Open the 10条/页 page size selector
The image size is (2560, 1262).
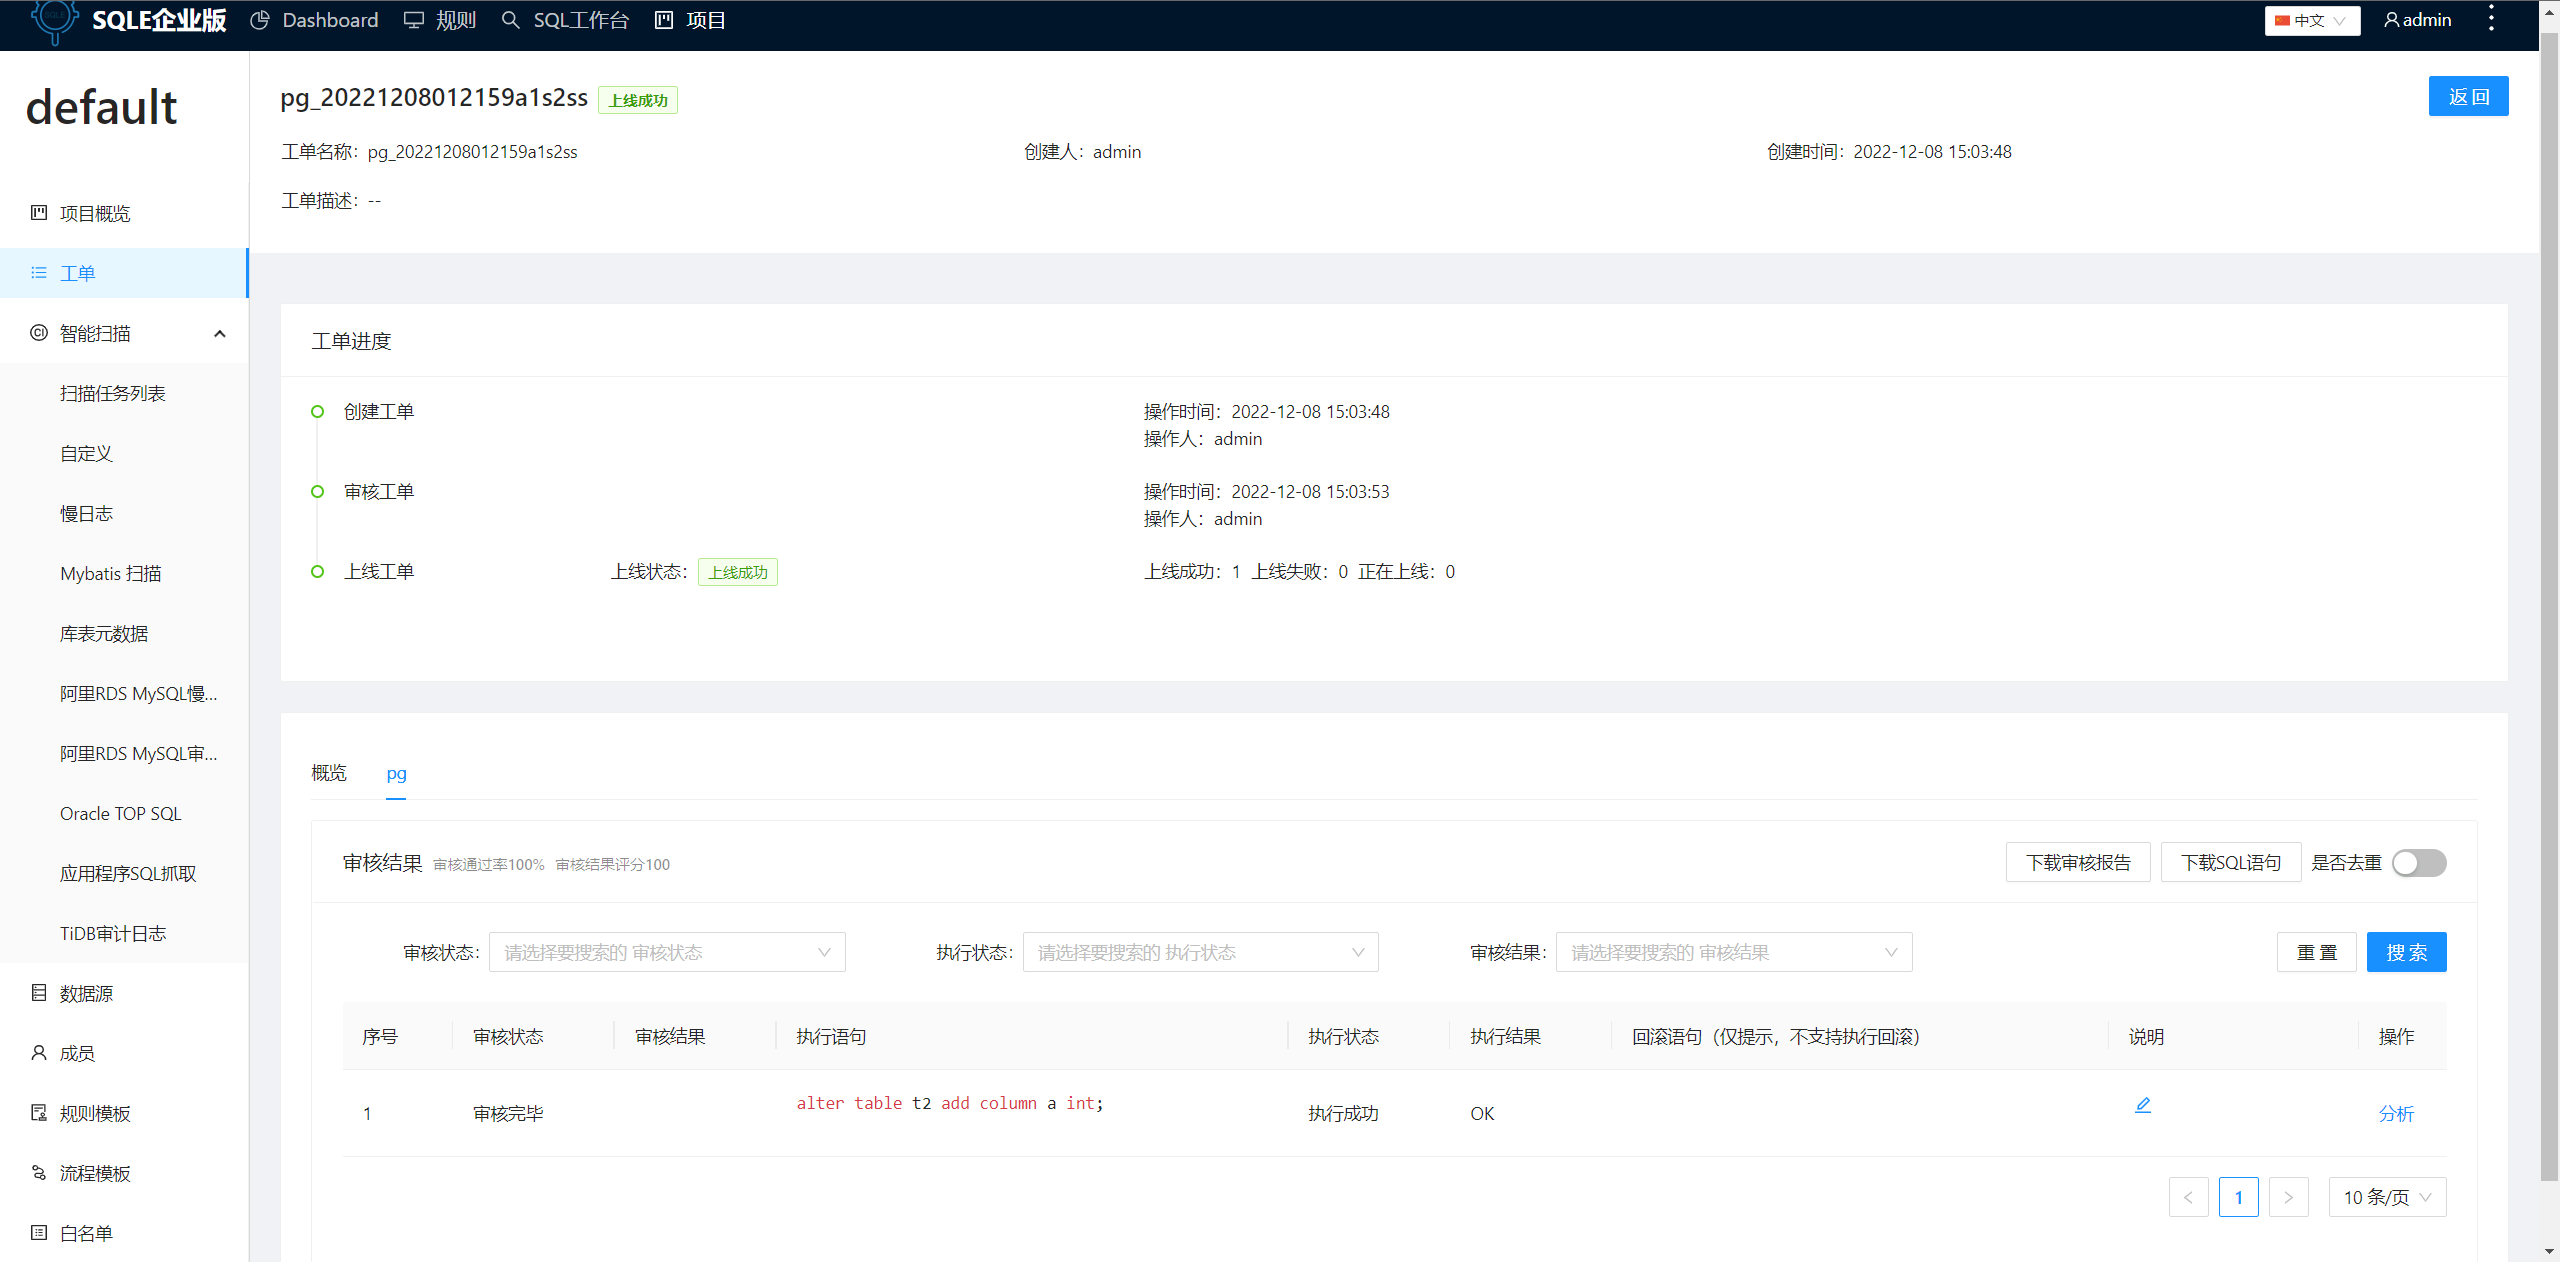click(2387, 1196)
